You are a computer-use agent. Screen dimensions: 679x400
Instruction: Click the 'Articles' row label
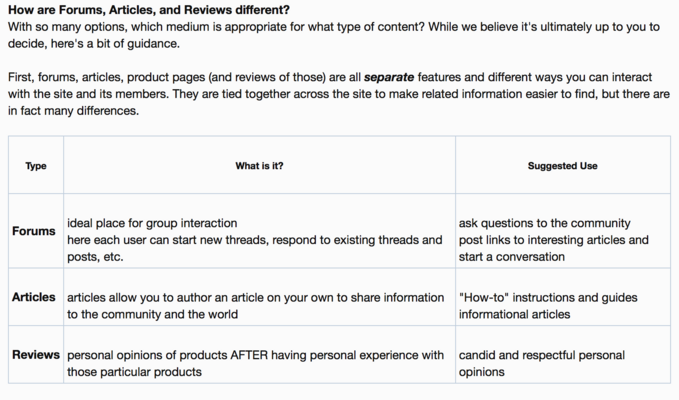(x=34, y=297)
